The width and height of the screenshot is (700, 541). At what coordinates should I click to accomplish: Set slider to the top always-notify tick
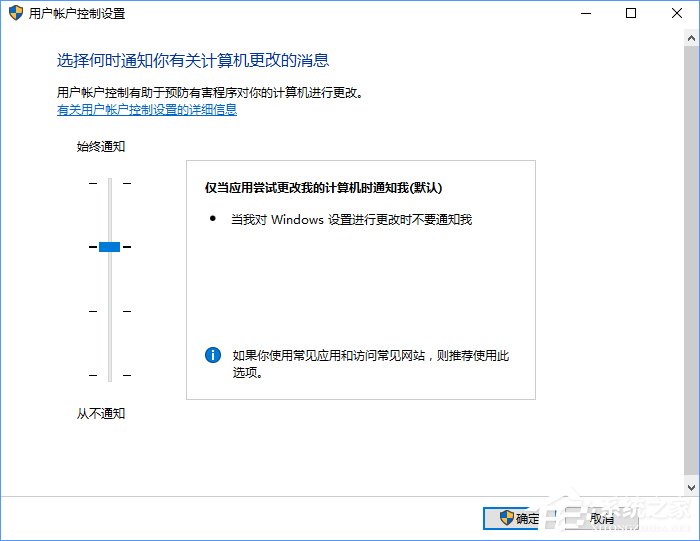coord(110,183)
